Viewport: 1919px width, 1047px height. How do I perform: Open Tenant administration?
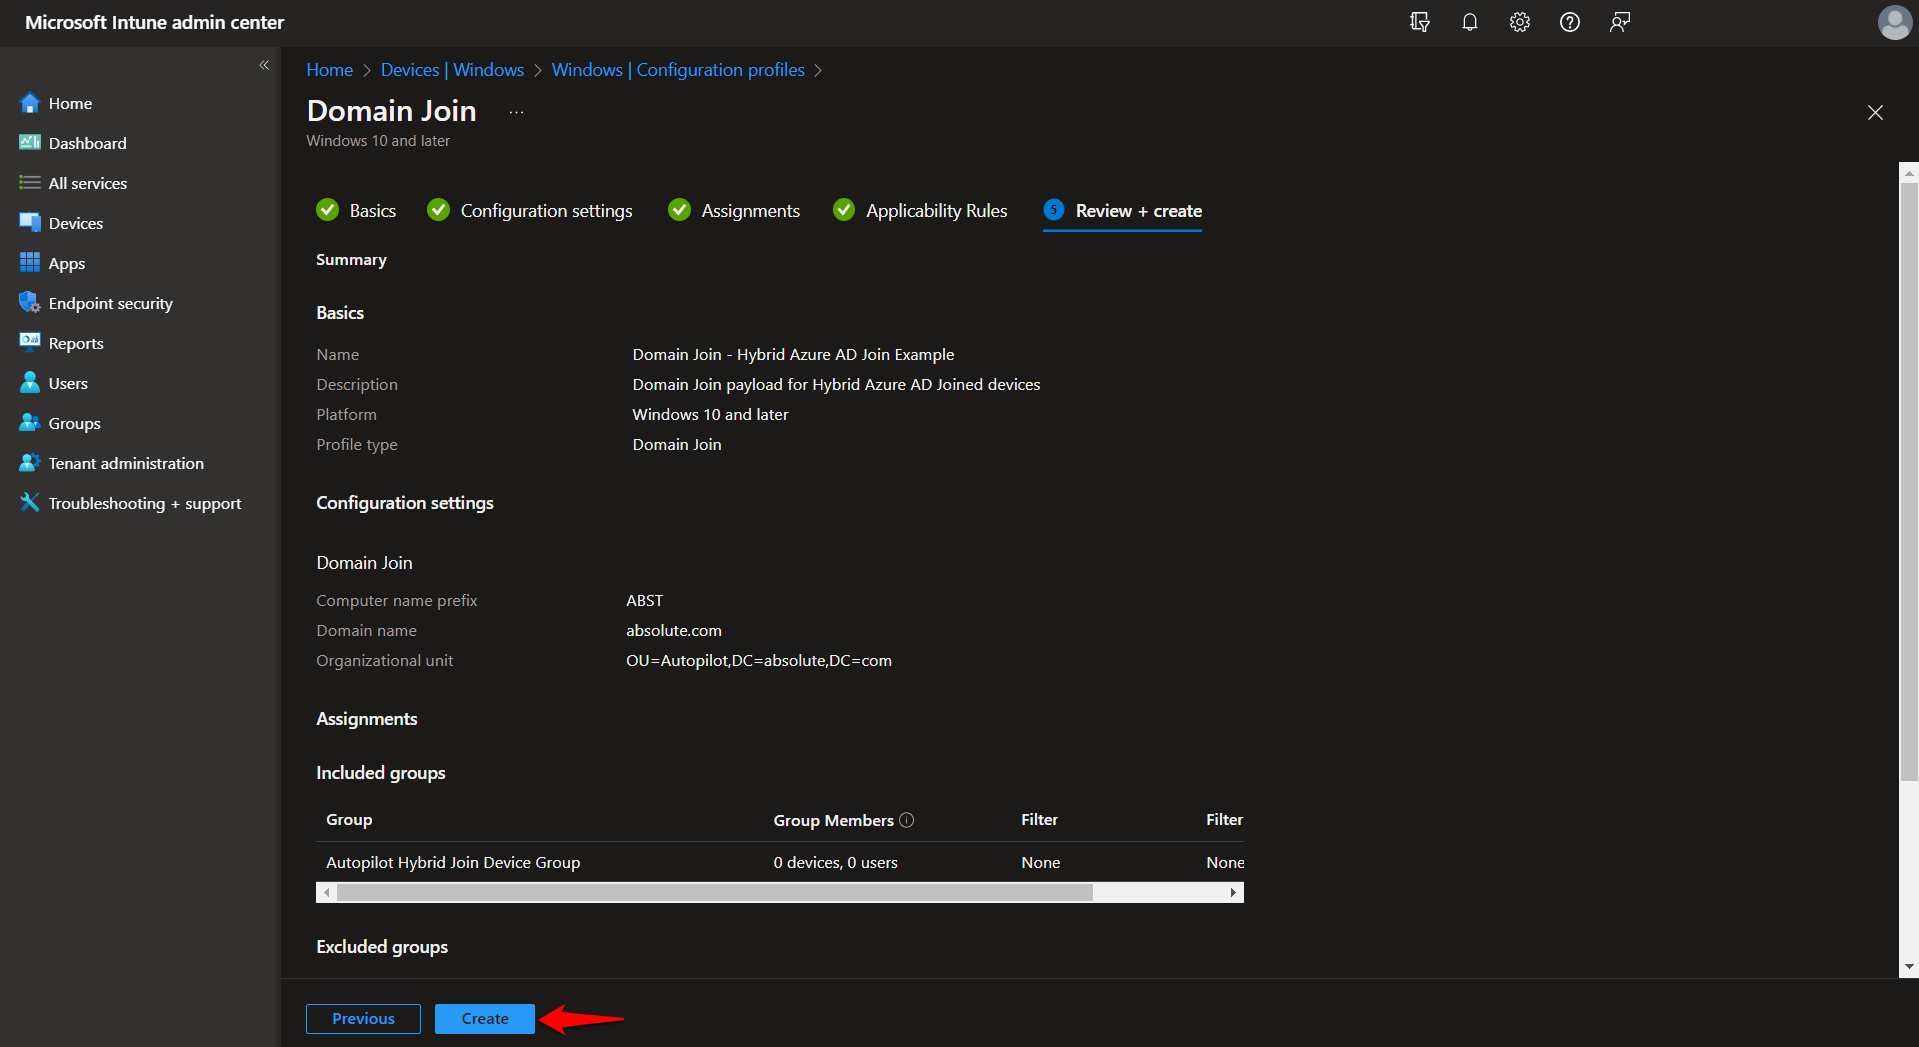point(124,462)
